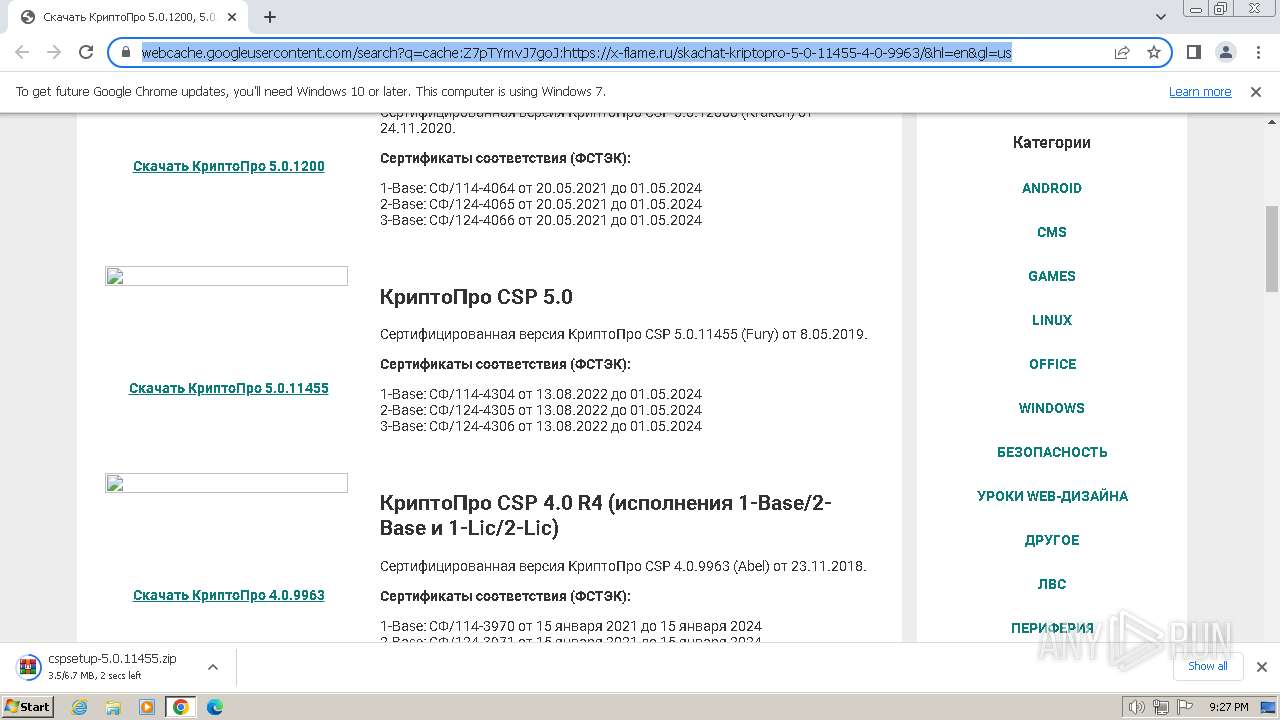Click the КриптоПро CSP 5.0 heading

pyautogui.click(x=476, y=297)
